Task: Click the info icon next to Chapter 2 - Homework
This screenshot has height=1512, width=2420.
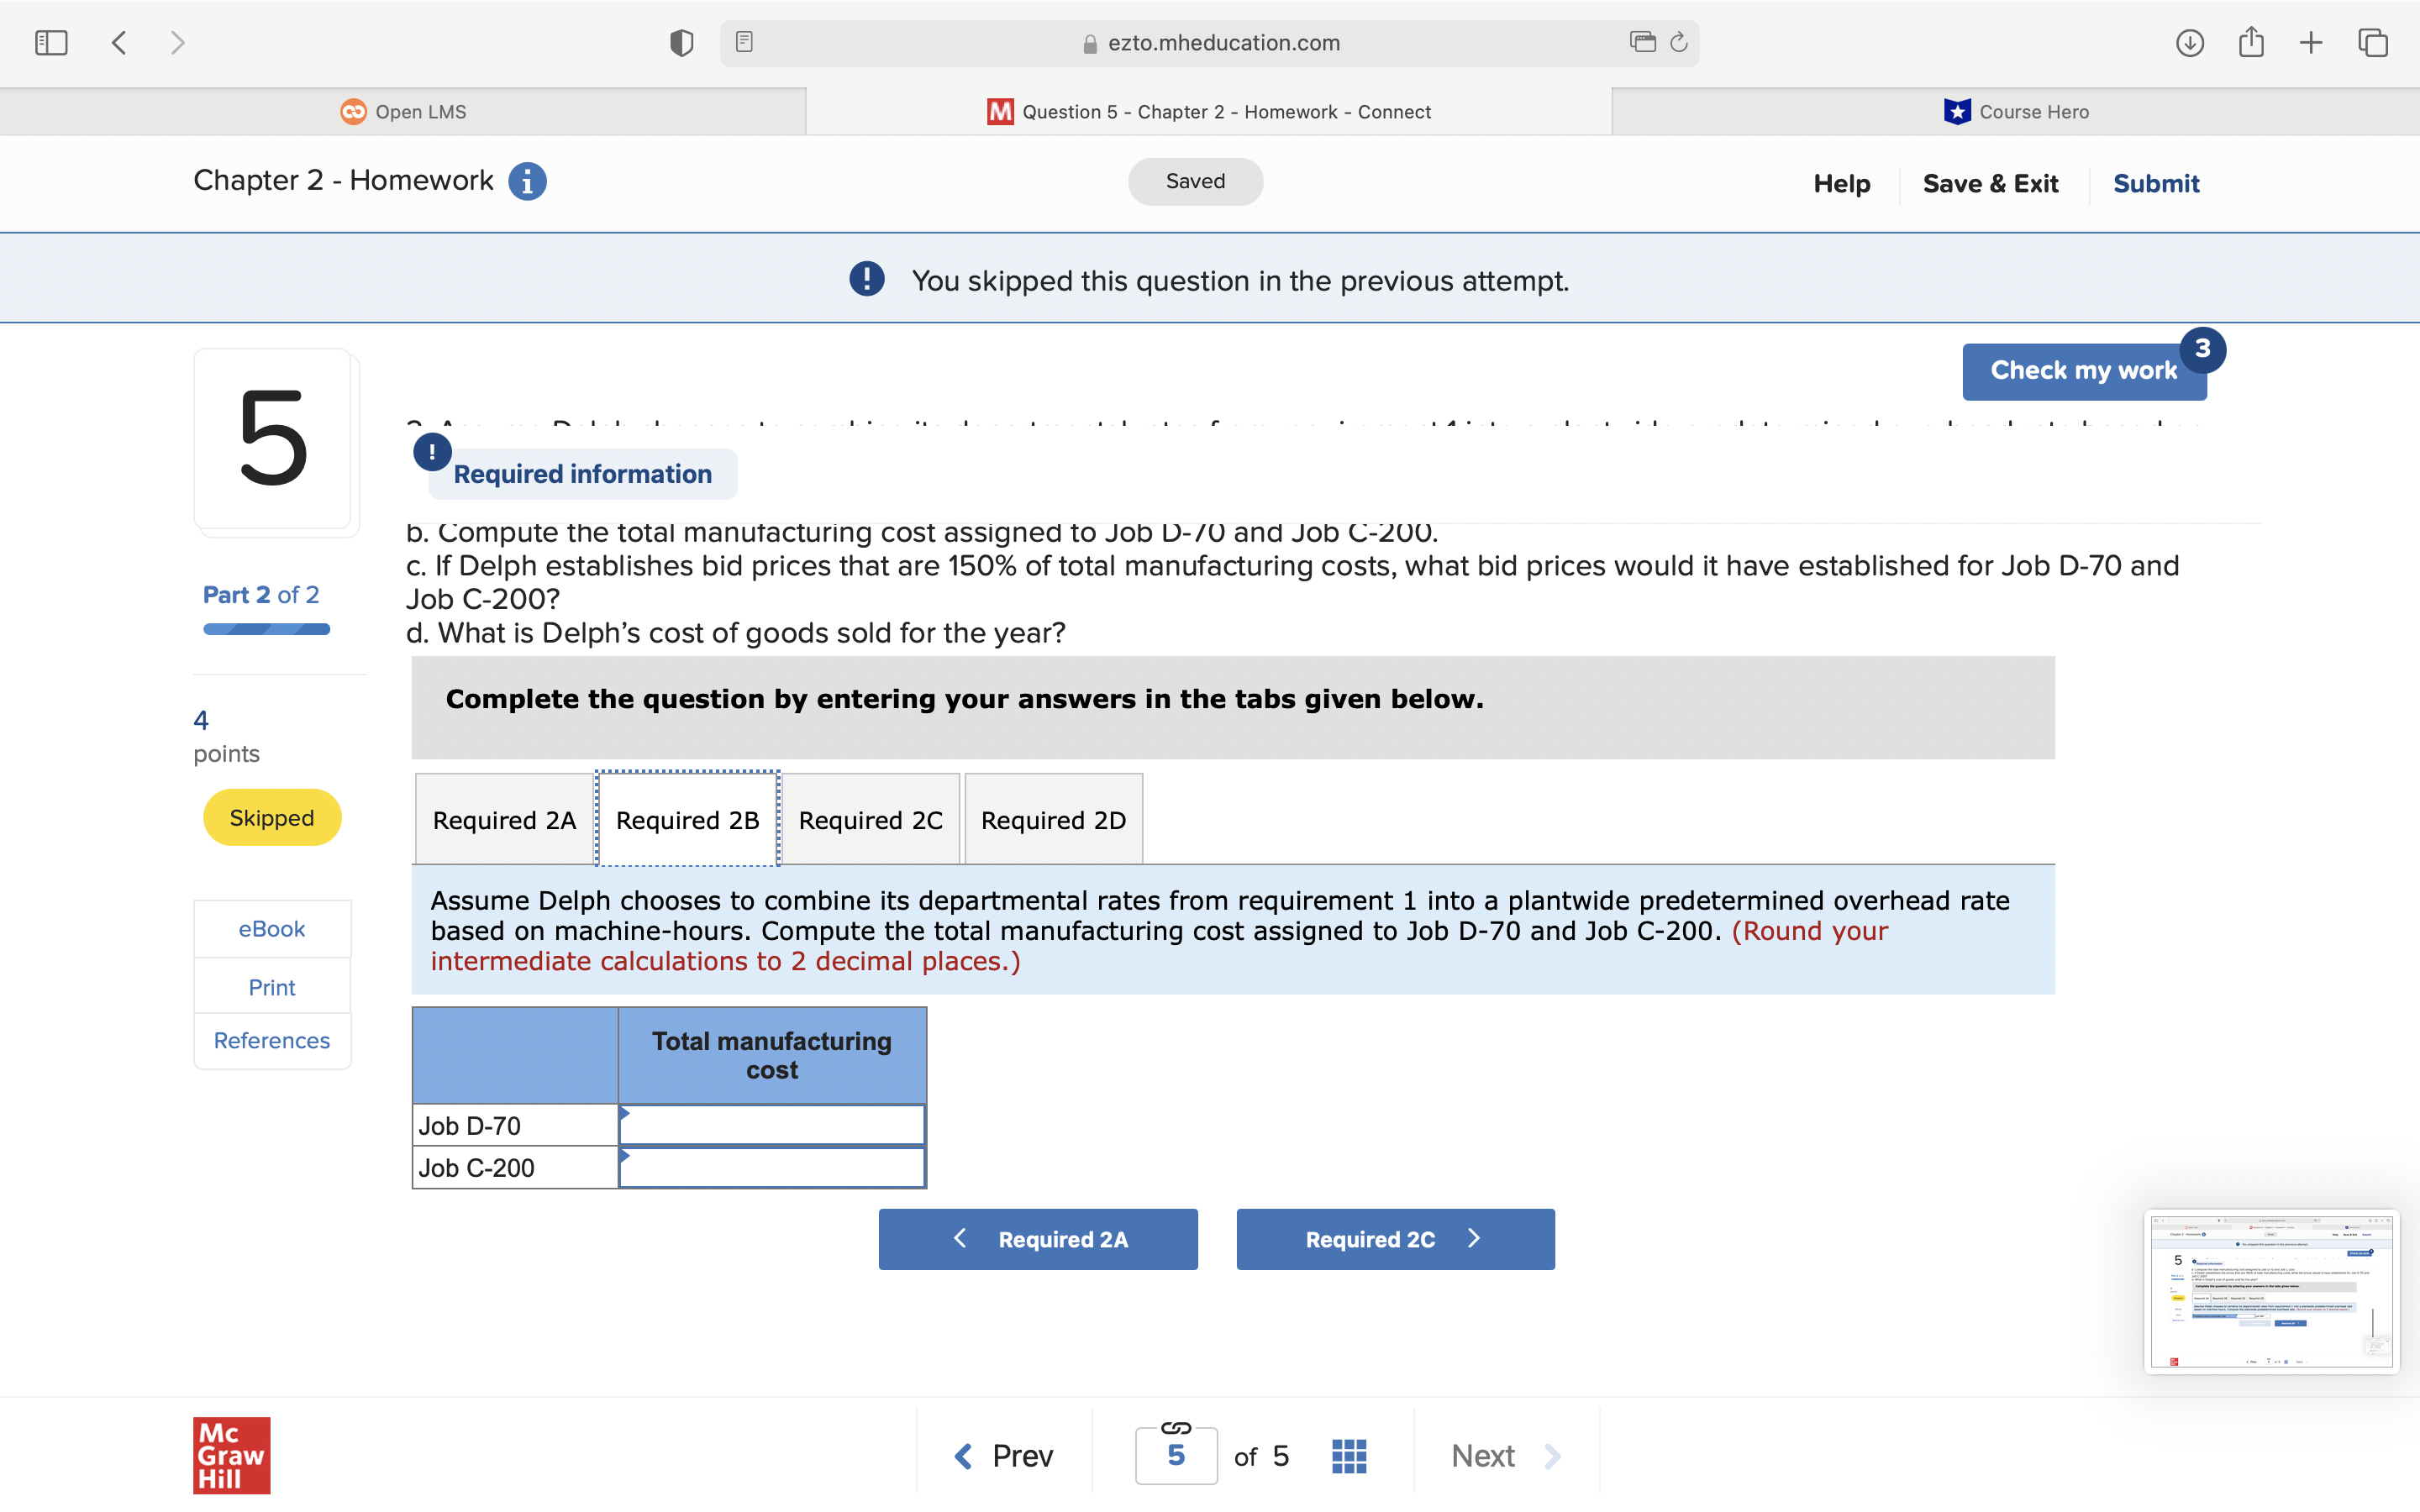Action: coord(527,181)
